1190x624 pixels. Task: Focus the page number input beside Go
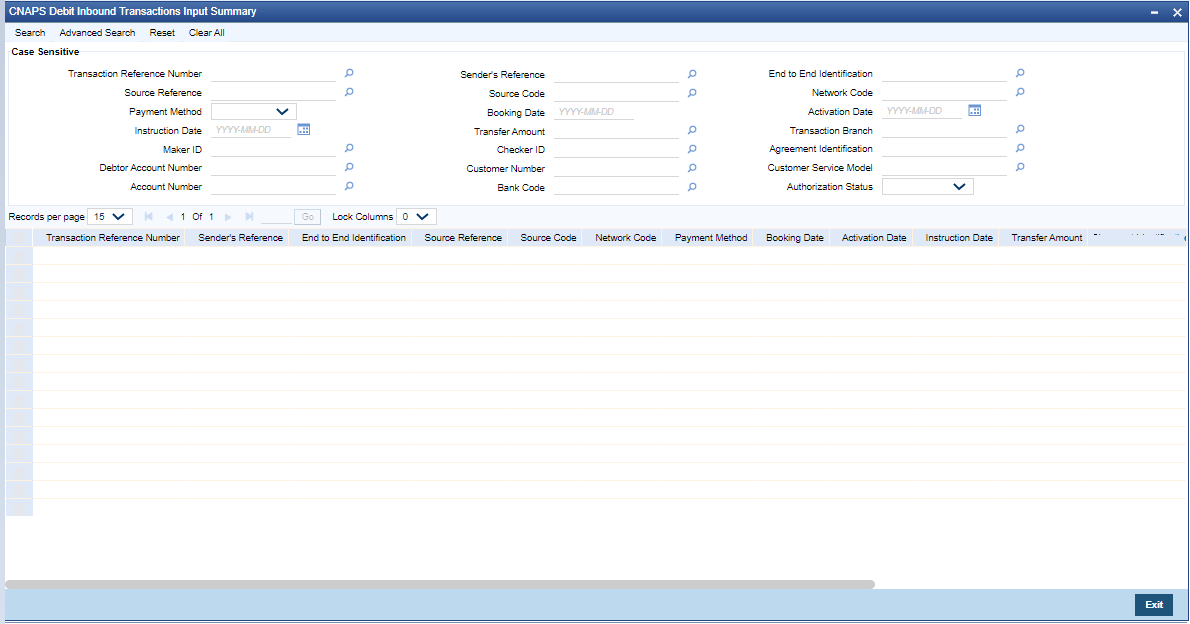click(275, 216)
